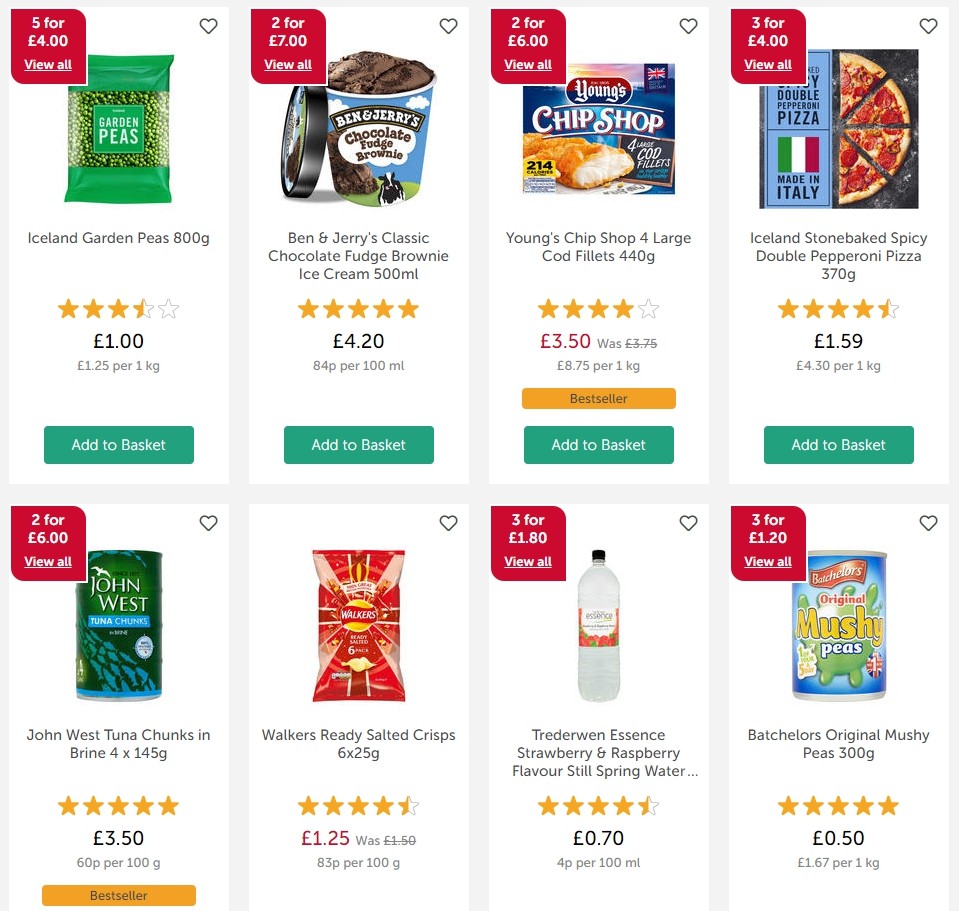The width and height of the screenshot is (959, 911).
Task: Add Ben & Jerry's Fudge Brownie to basket
Action: pyautogui.click(x=358, y=445)
